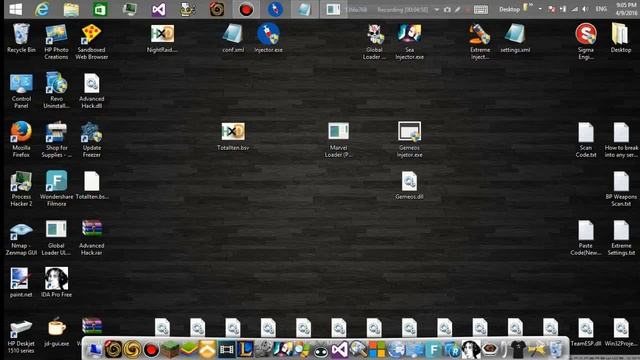Screen dimensions: 640x360
Task: Launch Gemeos Injector.exe
Action: [x=409, y=140]
